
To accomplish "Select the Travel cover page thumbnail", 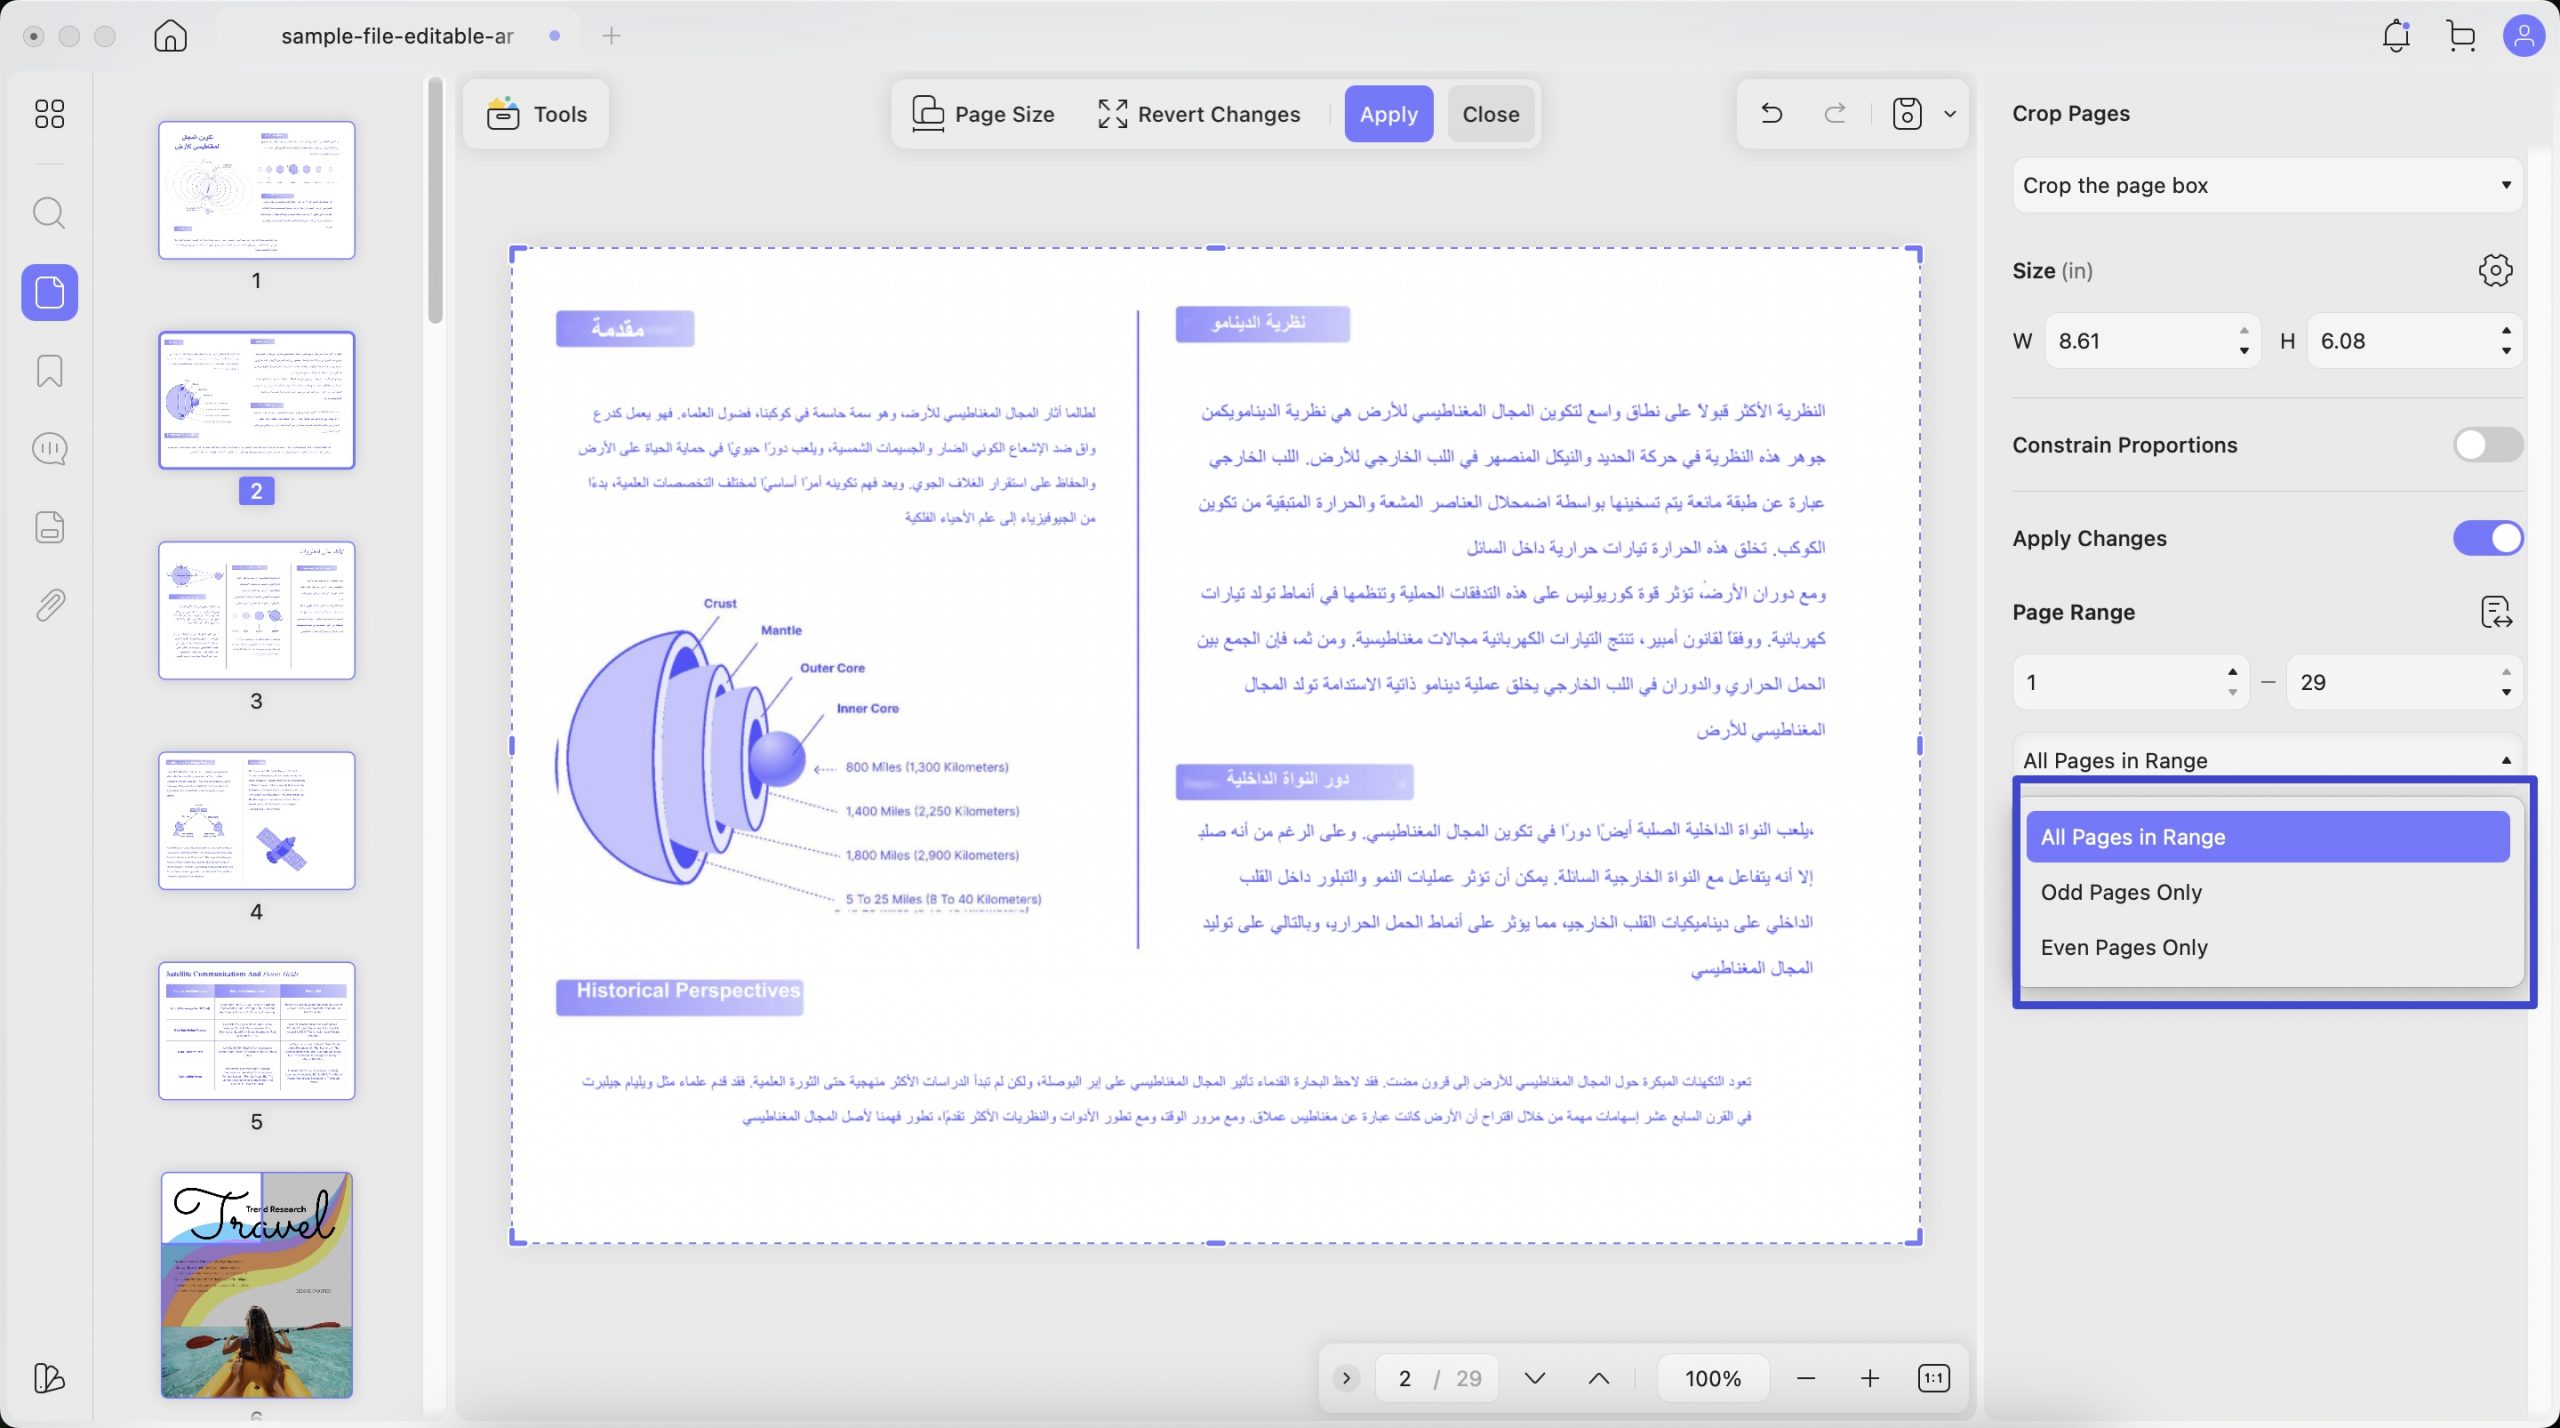I will 257,1285.
